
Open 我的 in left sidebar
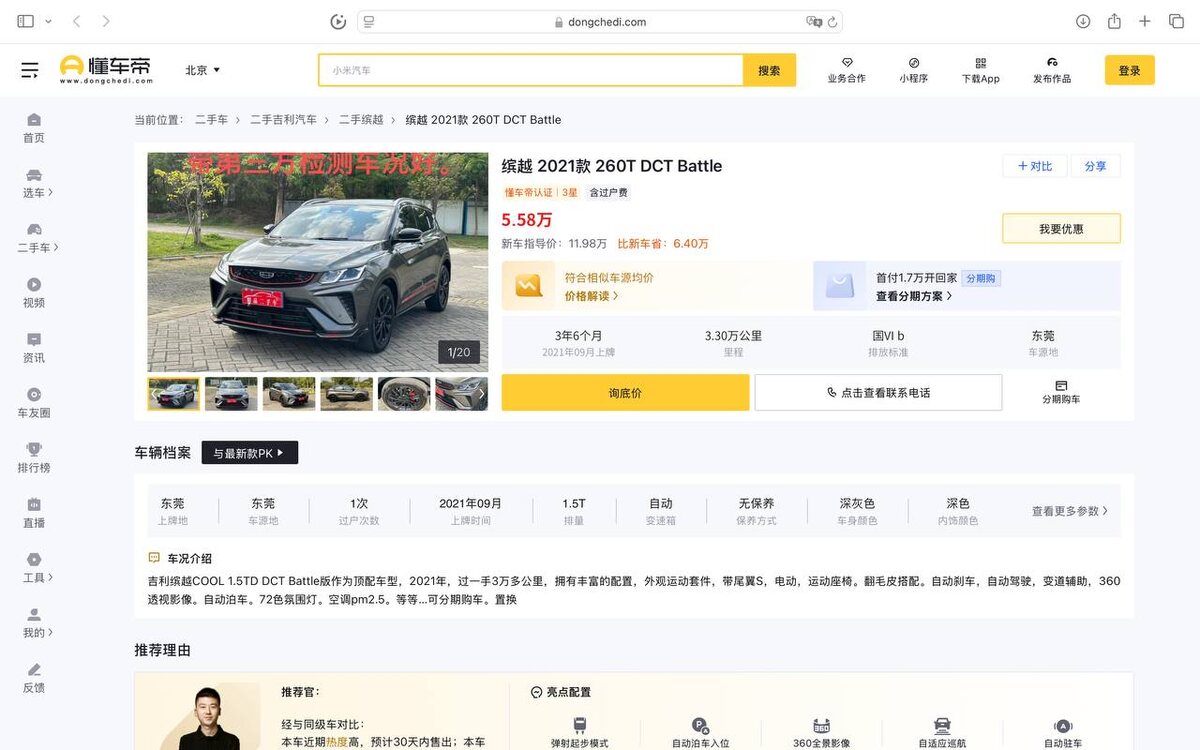(x=36, y=623)
